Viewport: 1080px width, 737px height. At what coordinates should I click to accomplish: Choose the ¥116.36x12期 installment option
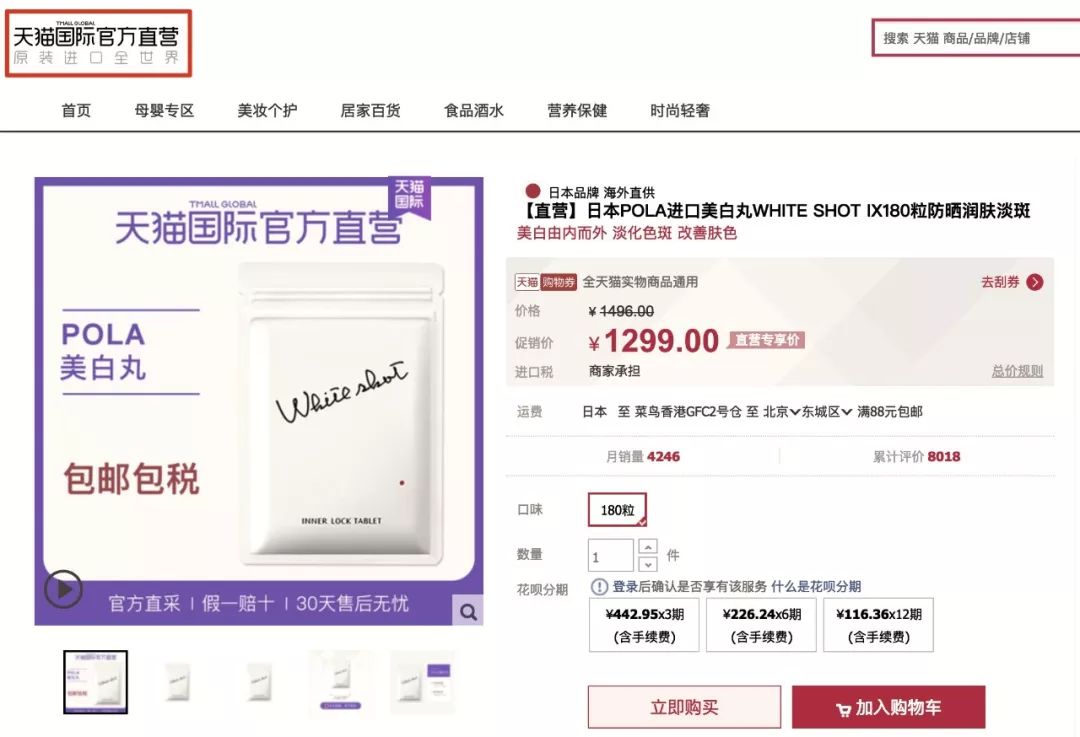tap(878, 625)
